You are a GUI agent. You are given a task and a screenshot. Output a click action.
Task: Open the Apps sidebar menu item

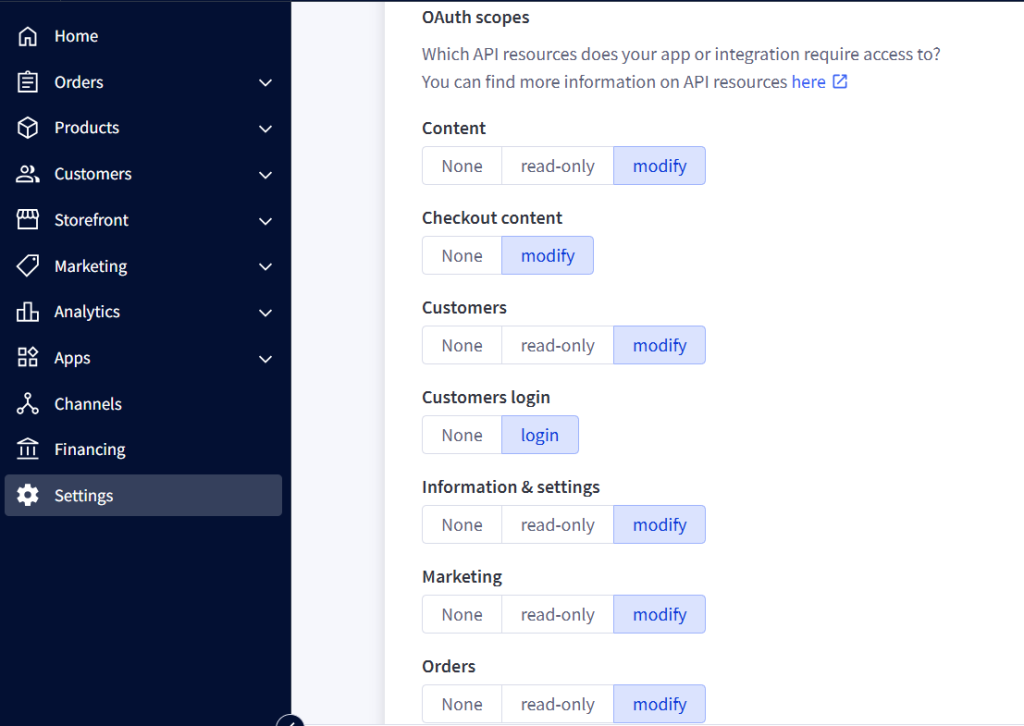click(x=72, y=358)
